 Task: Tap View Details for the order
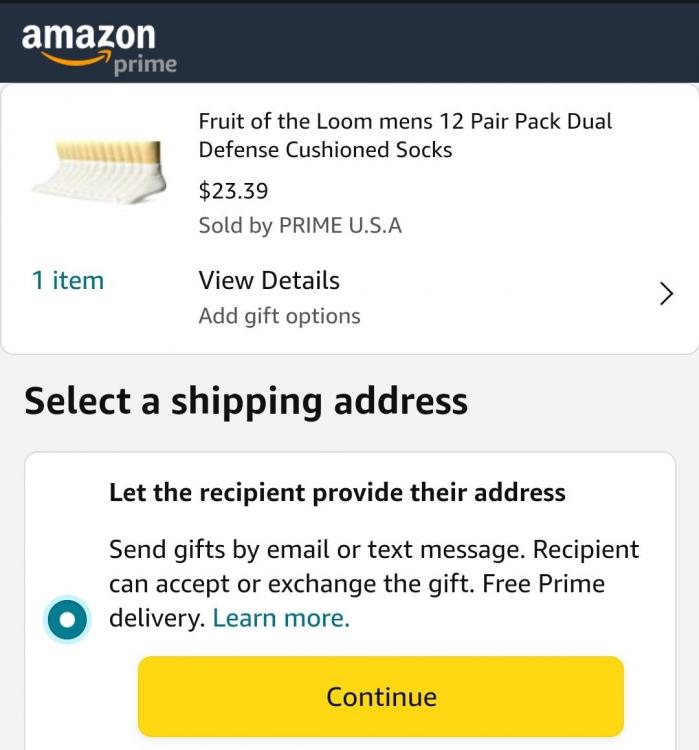(x=269, y=281)
